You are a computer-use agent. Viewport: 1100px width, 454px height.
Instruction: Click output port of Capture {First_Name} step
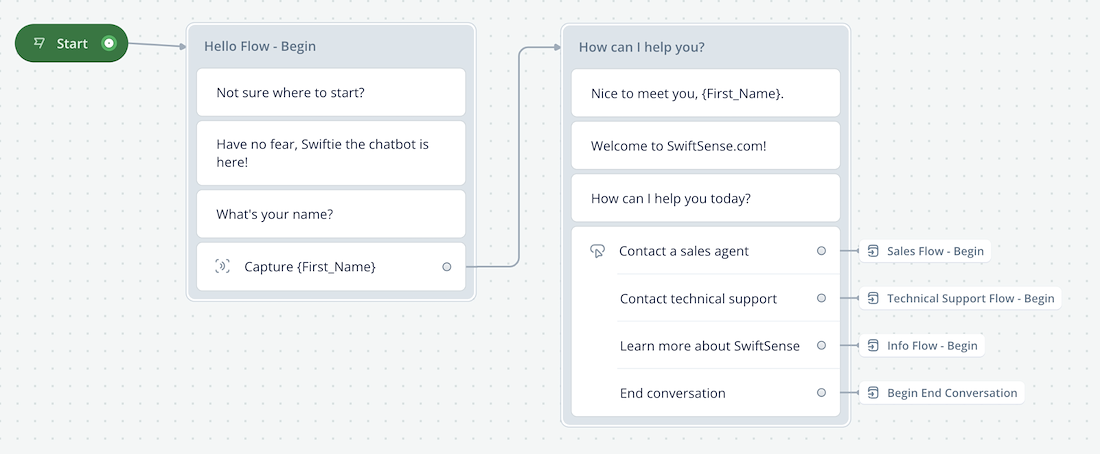(x=447, y=267)
